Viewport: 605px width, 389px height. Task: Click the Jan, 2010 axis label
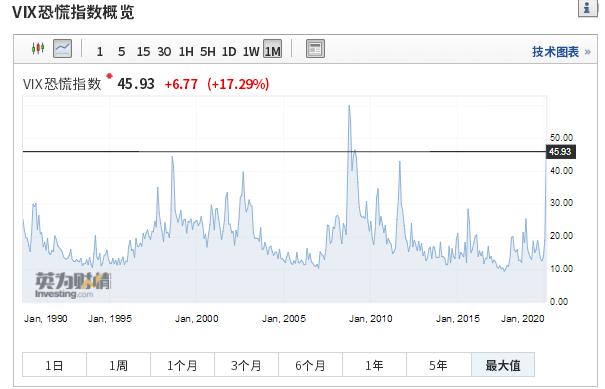[x=370, y=319]
